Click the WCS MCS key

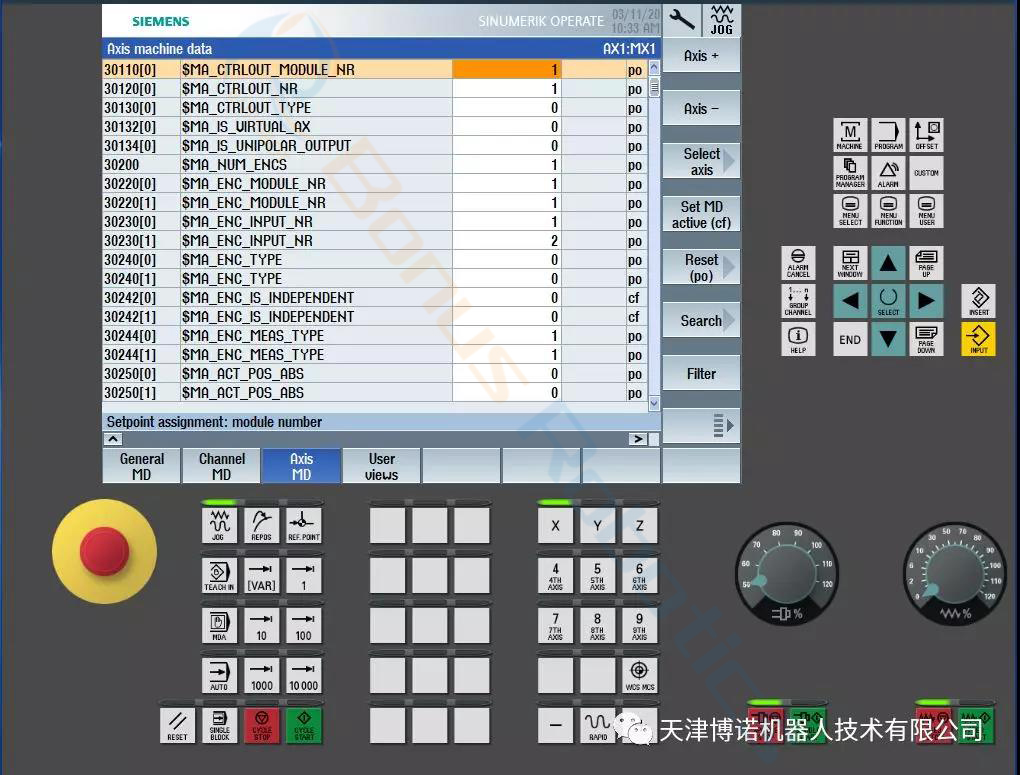click(x=639, y=675)
